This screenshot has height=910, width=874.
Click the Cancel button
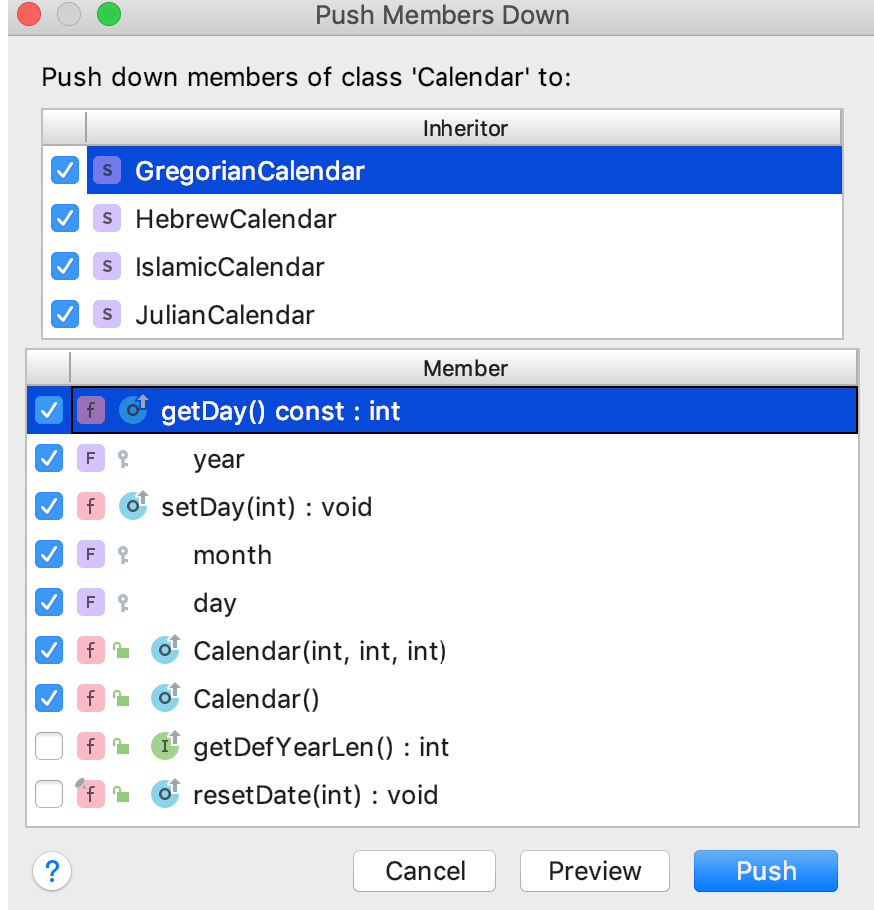pos(424,871)
